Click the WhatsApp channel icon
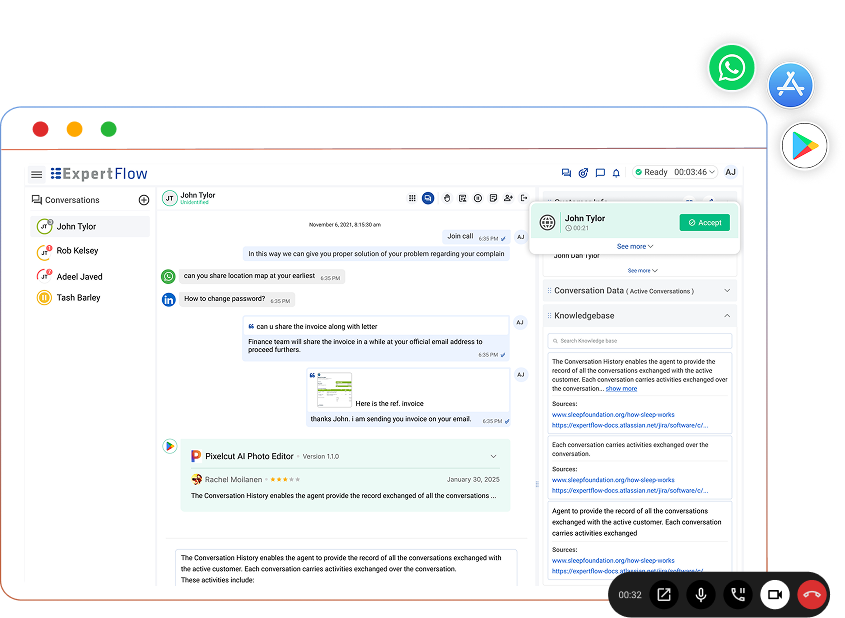Screen dimensions: 845x618 [x=732, y=68]
